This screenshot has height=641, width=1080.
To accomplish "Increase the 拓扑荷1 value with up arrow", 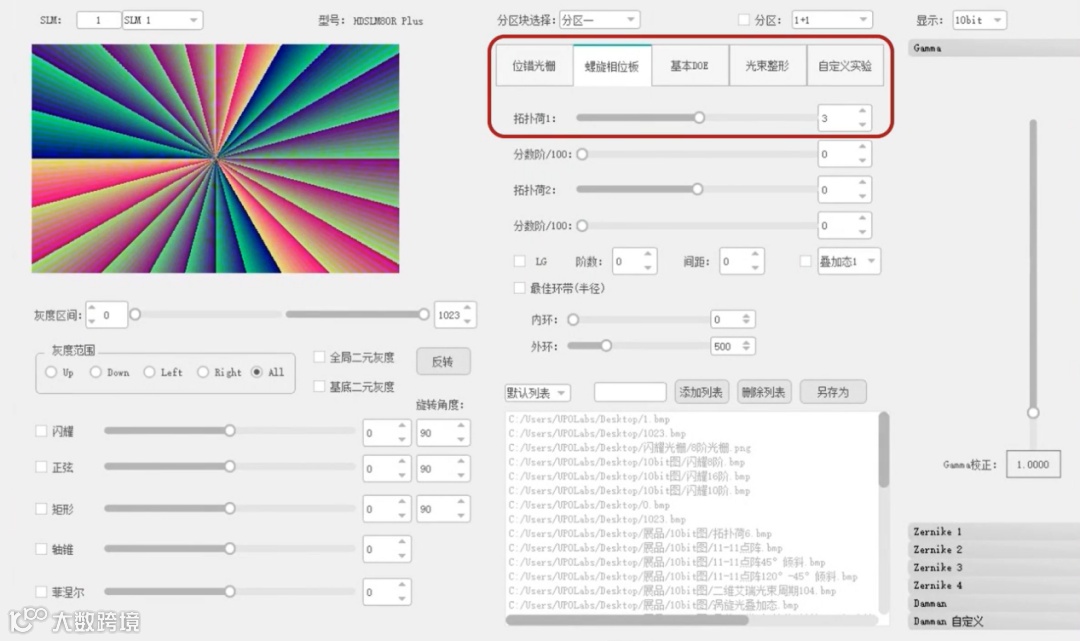I will [862, 112].
